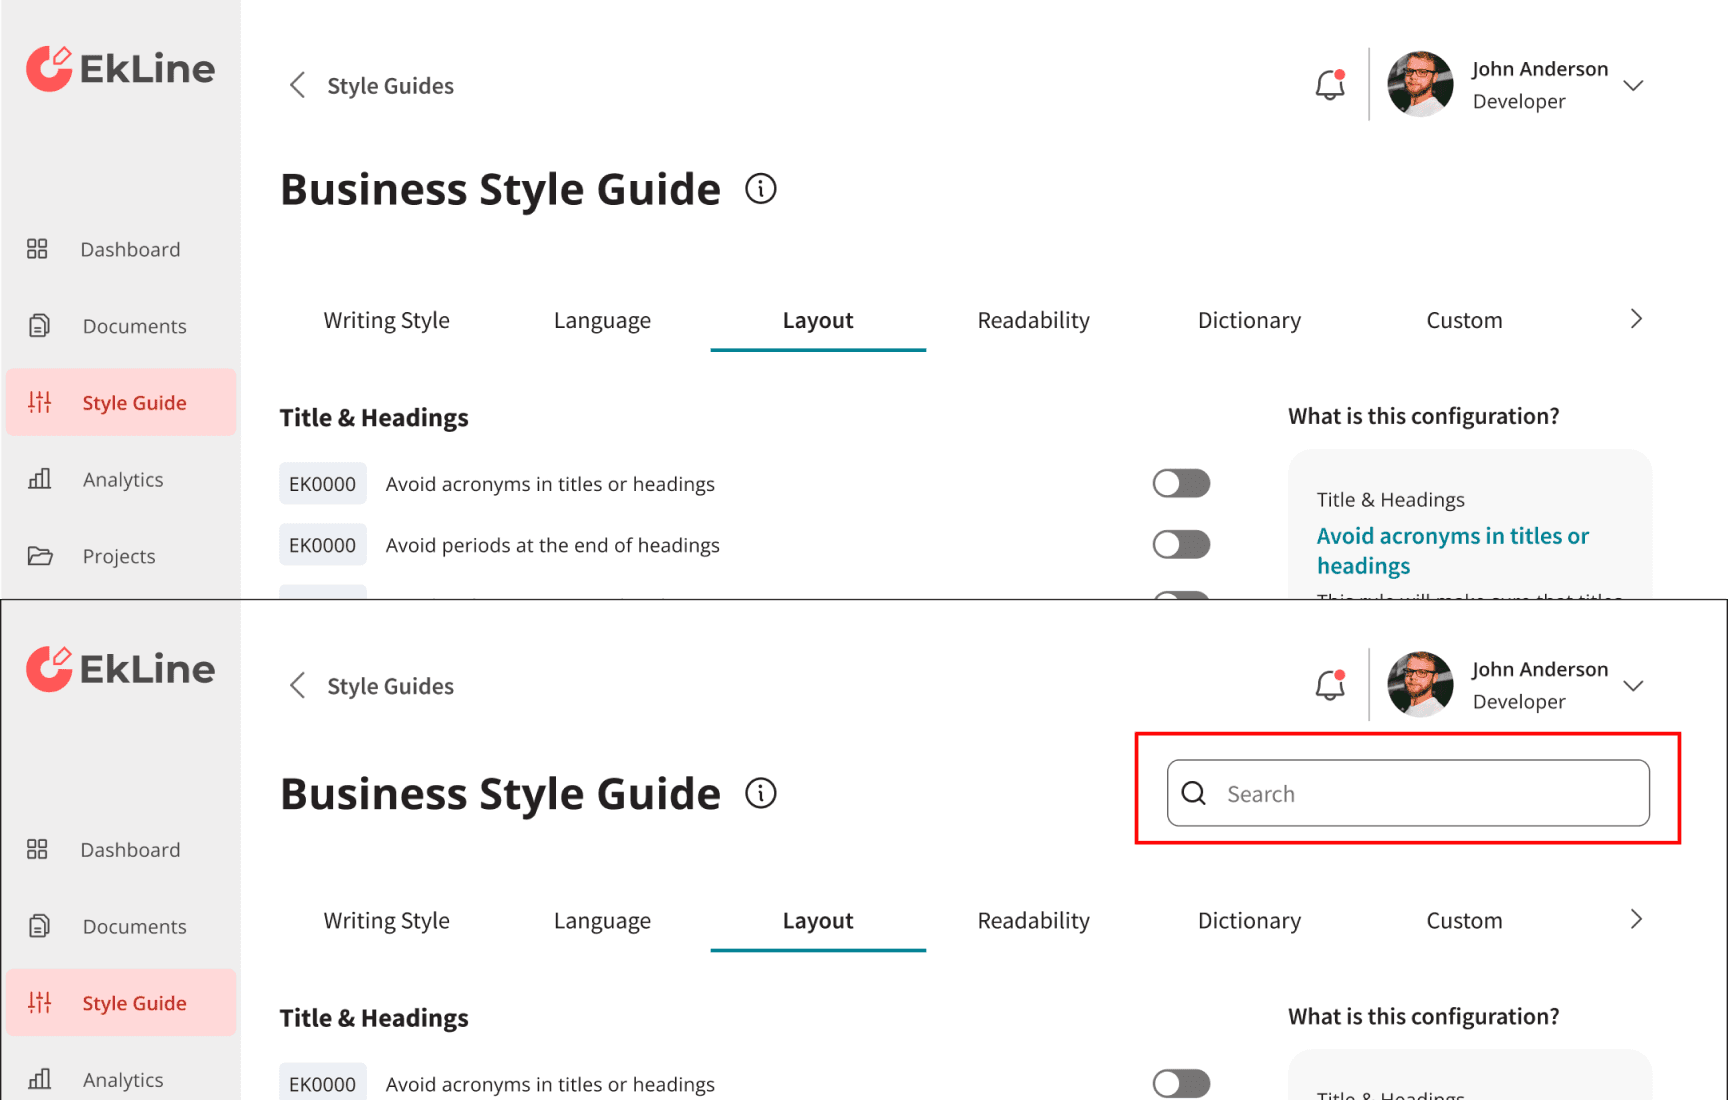Go to Documents label in lower screenshot sidebar

(134, 926)
